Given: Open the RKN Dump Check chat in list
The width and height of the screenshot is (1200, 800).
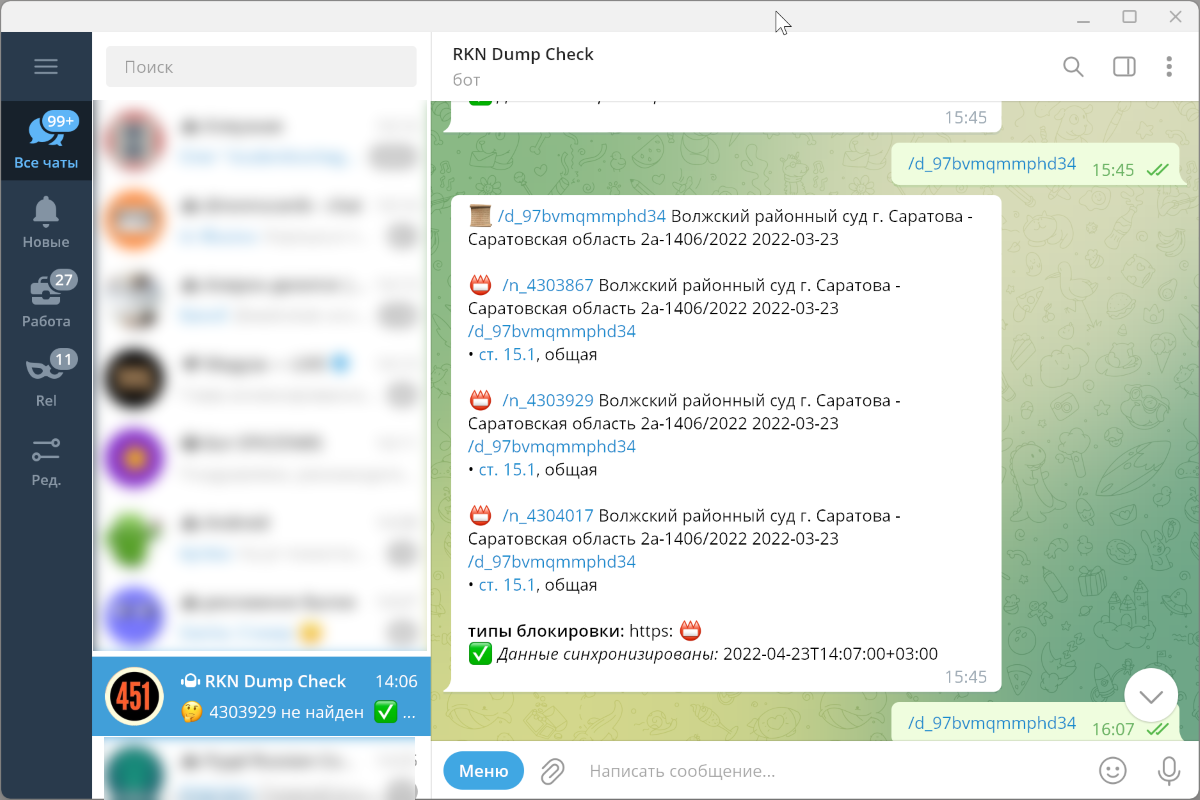Looking at the screenshot, I should 261,696.
